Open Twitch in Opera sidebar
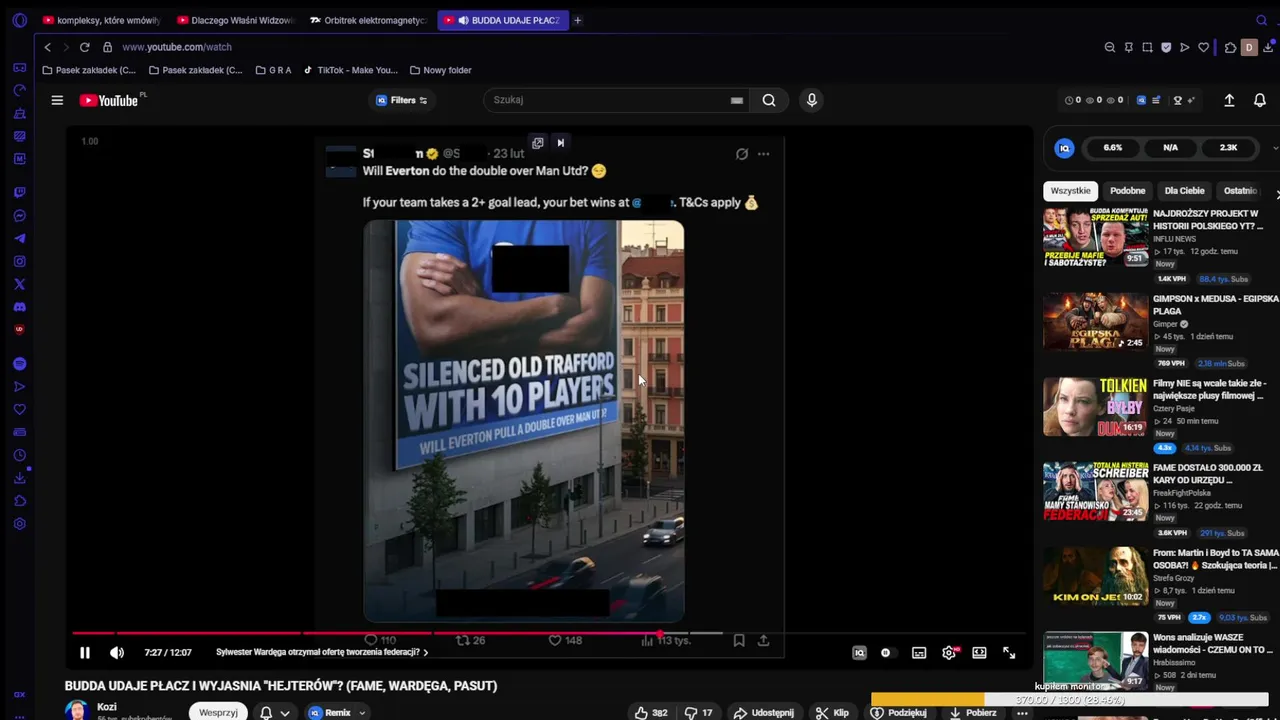 point(19,192)
